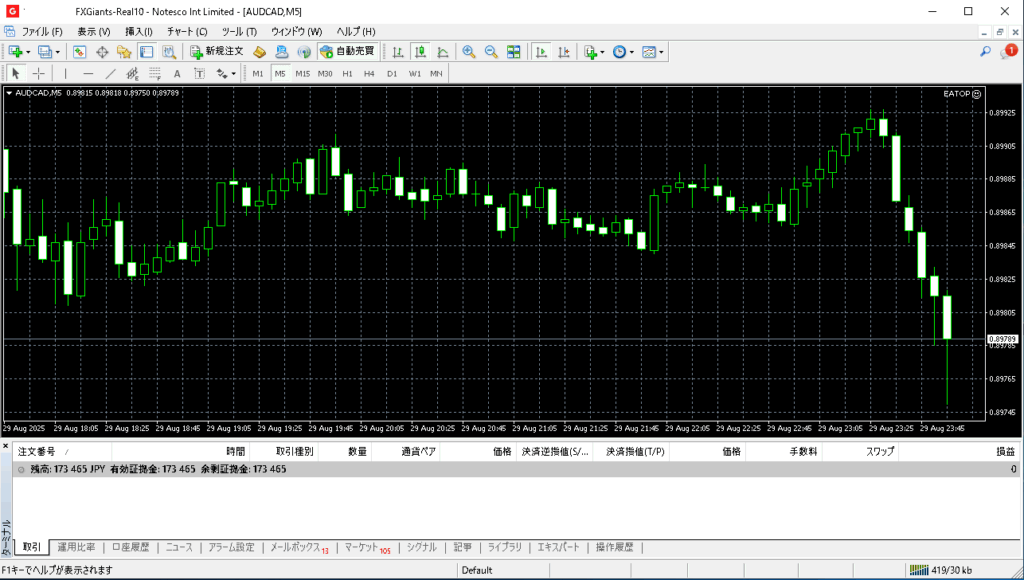The height and width of the screenshot is (580, 1024).
Task: Zoom in on the chart
Action: click(x=468, y=51)
